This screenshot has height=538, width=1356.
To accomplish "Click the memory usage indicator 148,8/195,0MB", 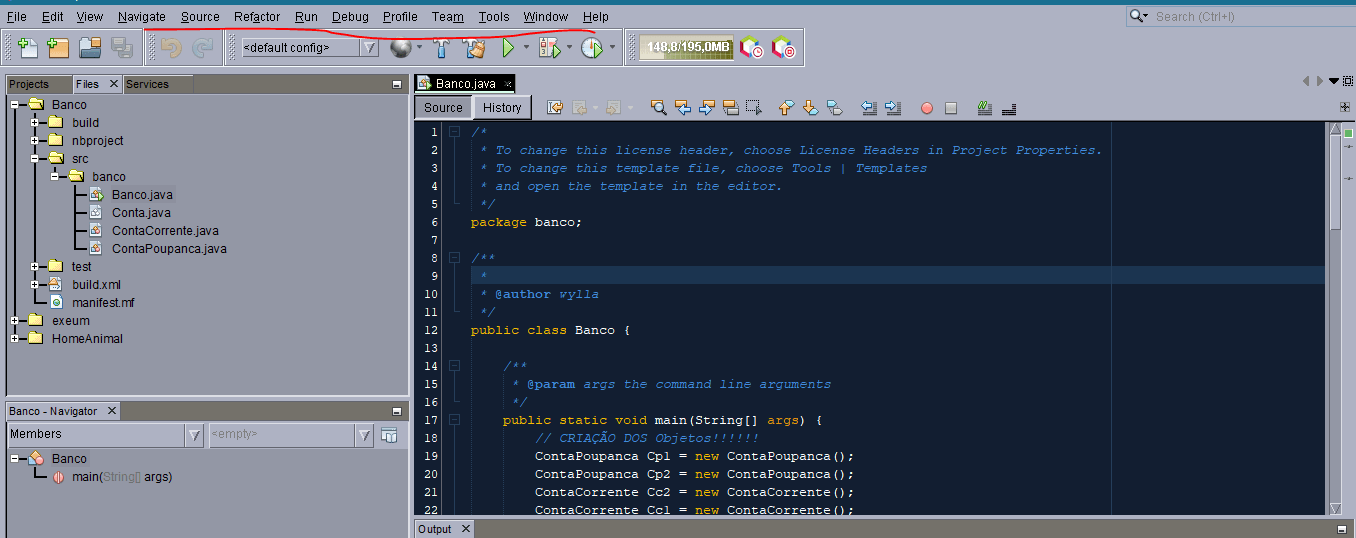I will [686, 47].
